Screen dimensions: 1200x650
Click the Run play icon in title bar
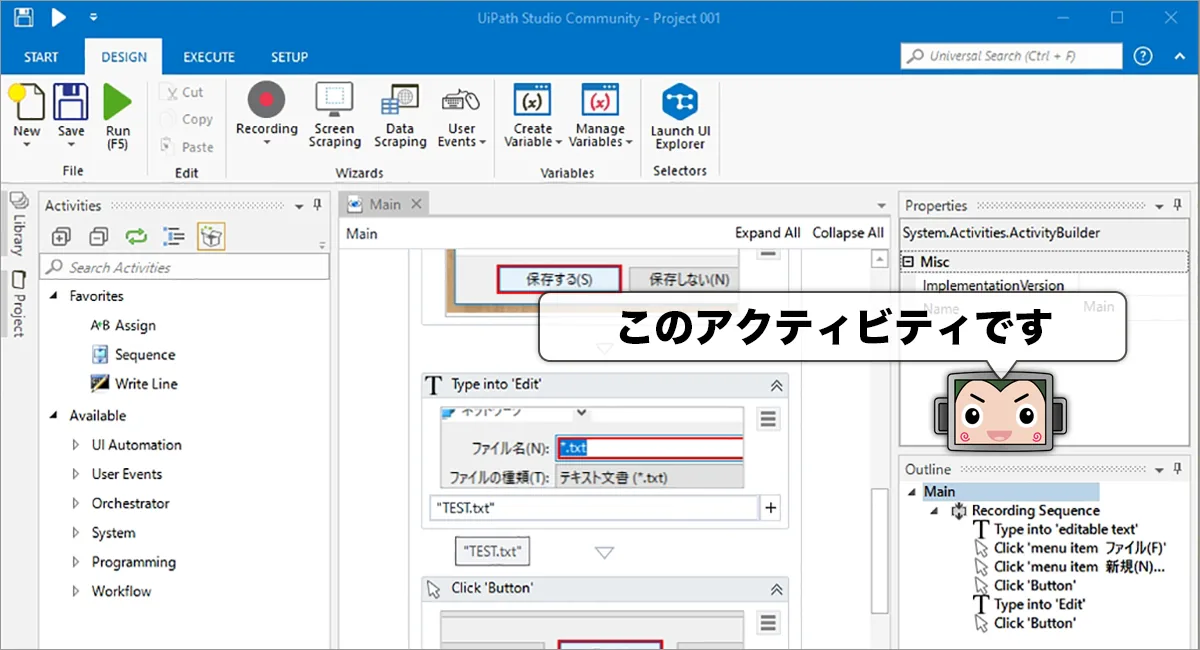pos(59,17)
